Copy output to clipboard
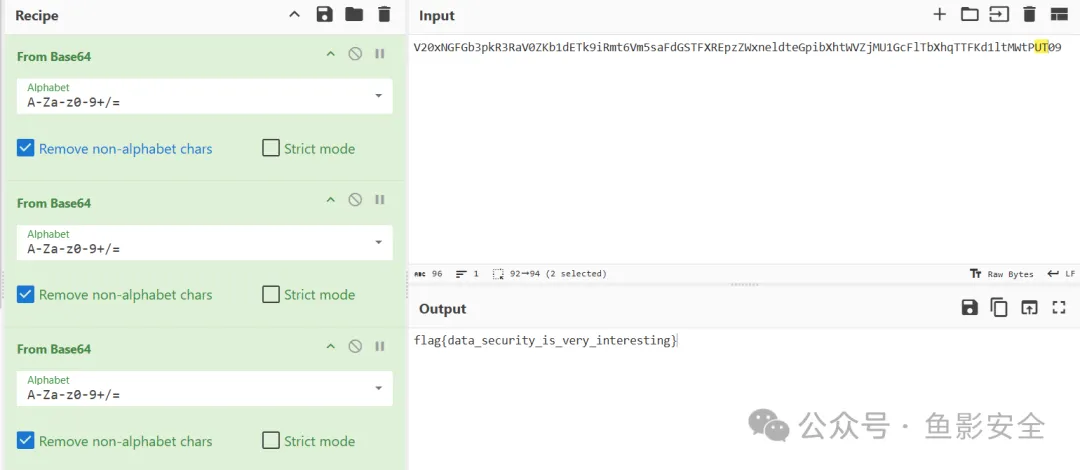Screen dimensions: 1080x470 (999, 308)
